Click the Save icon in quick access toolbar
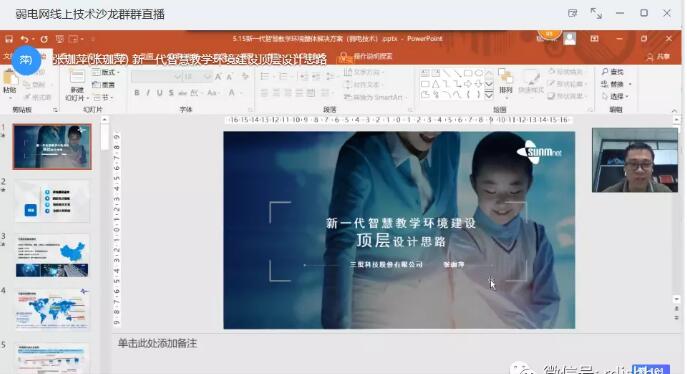 tap(9, 39)
